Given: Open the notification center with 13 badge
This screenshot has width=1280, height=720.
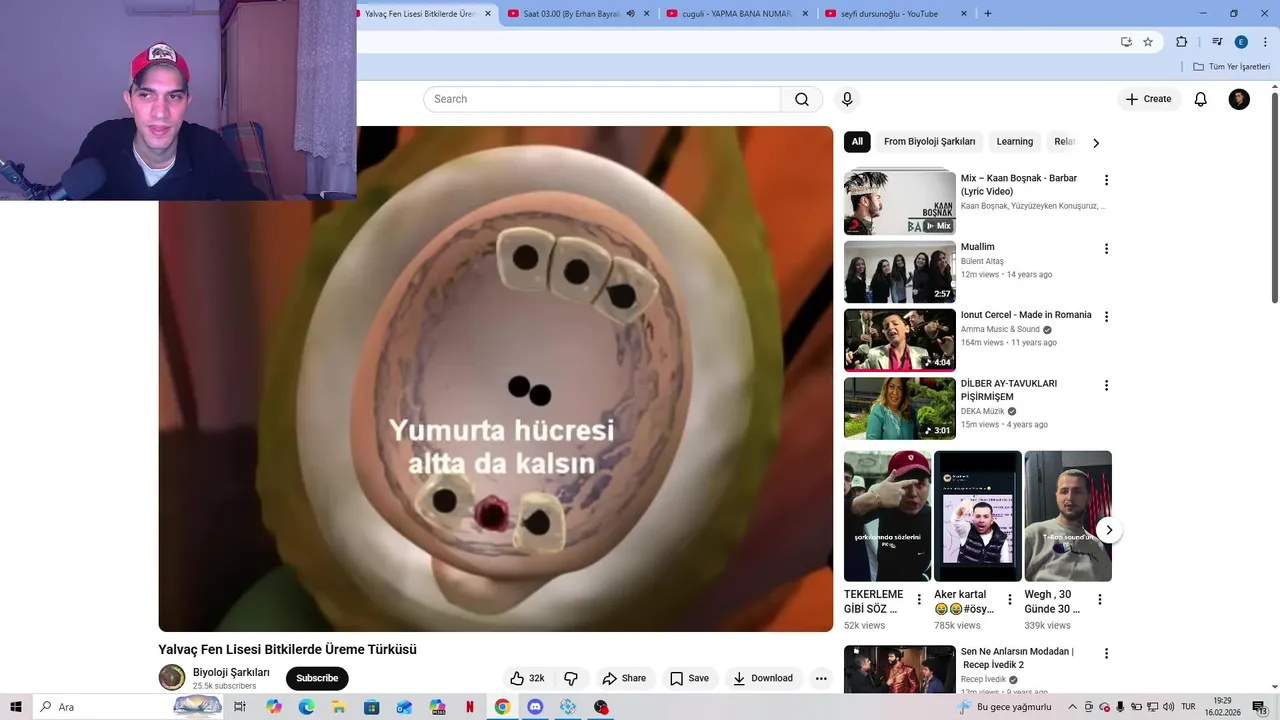Looking at the screenshot, I should (x=1259, y=707).
